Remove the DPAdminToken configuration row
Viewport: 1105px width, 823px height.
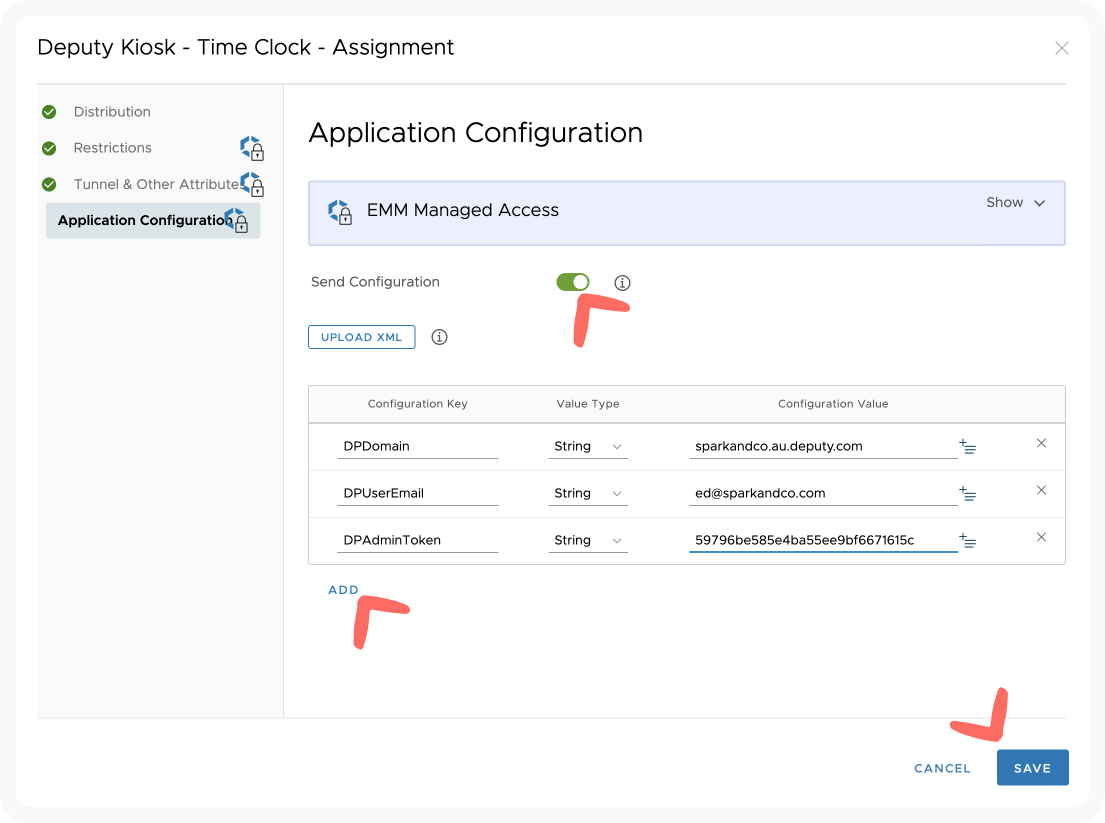click(x=1041, y=537)
